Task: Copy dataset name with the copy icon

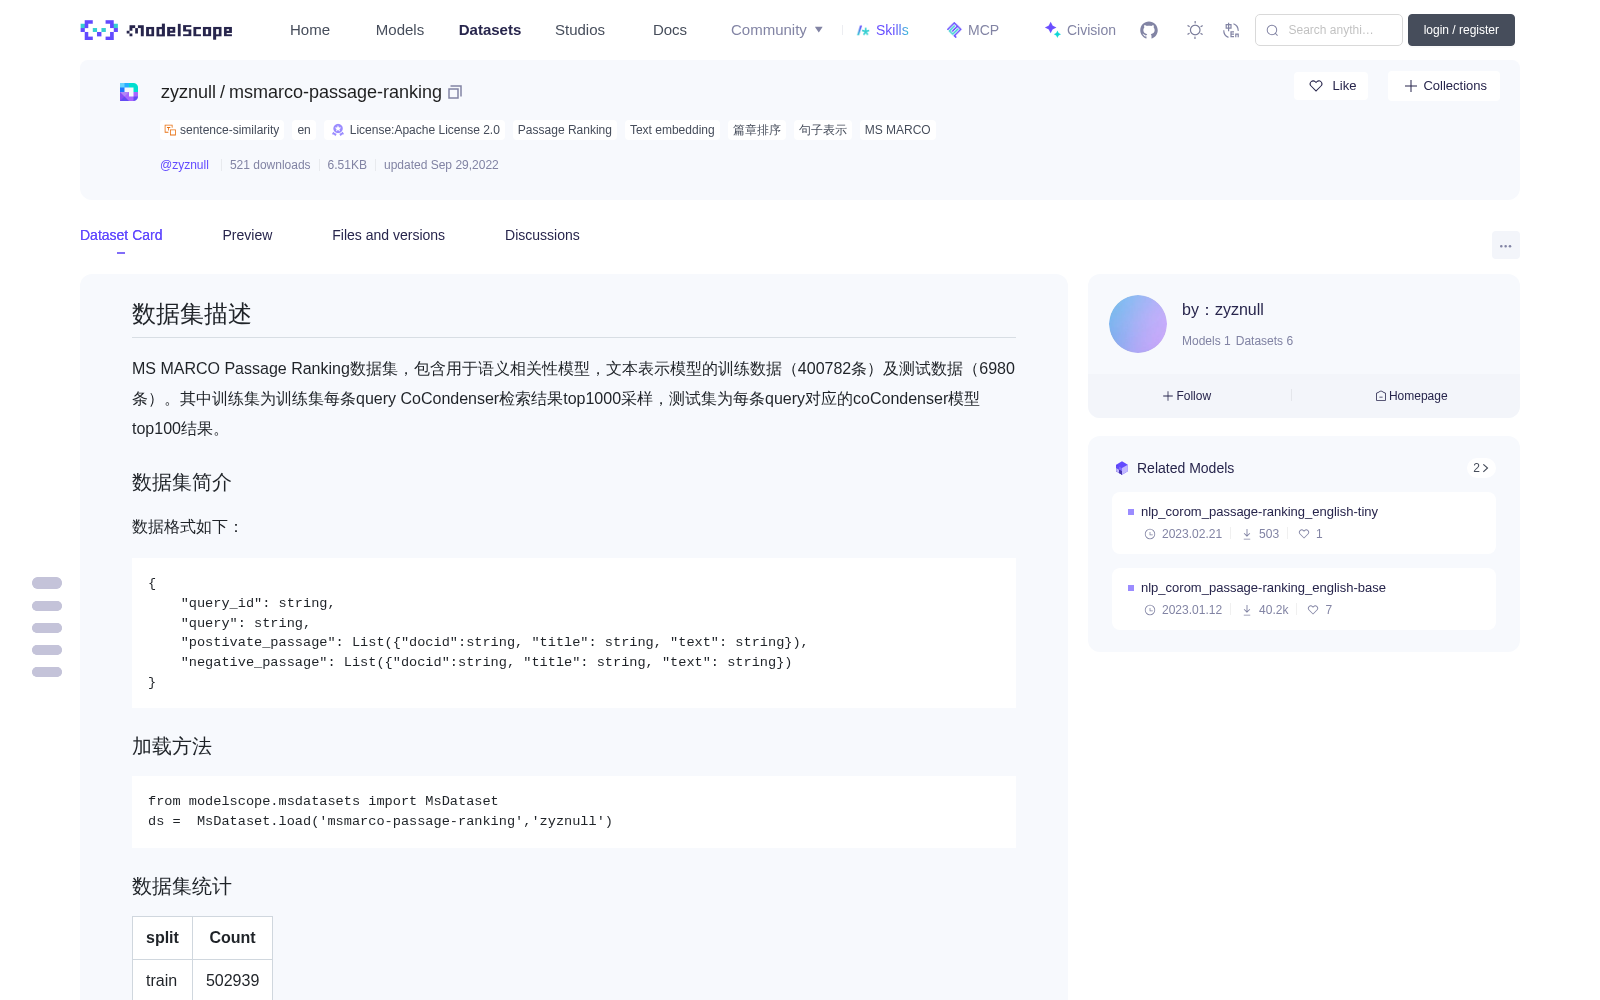Action: click(455, 92)
